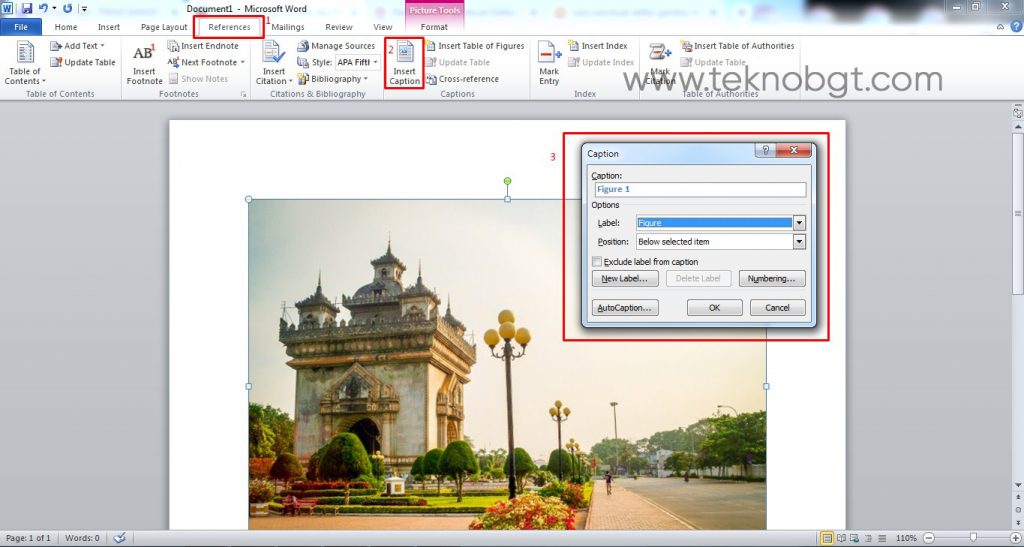This screenshot has width=1024, height=547.
Task: Open Insert Citation menu
Action: 274,63
